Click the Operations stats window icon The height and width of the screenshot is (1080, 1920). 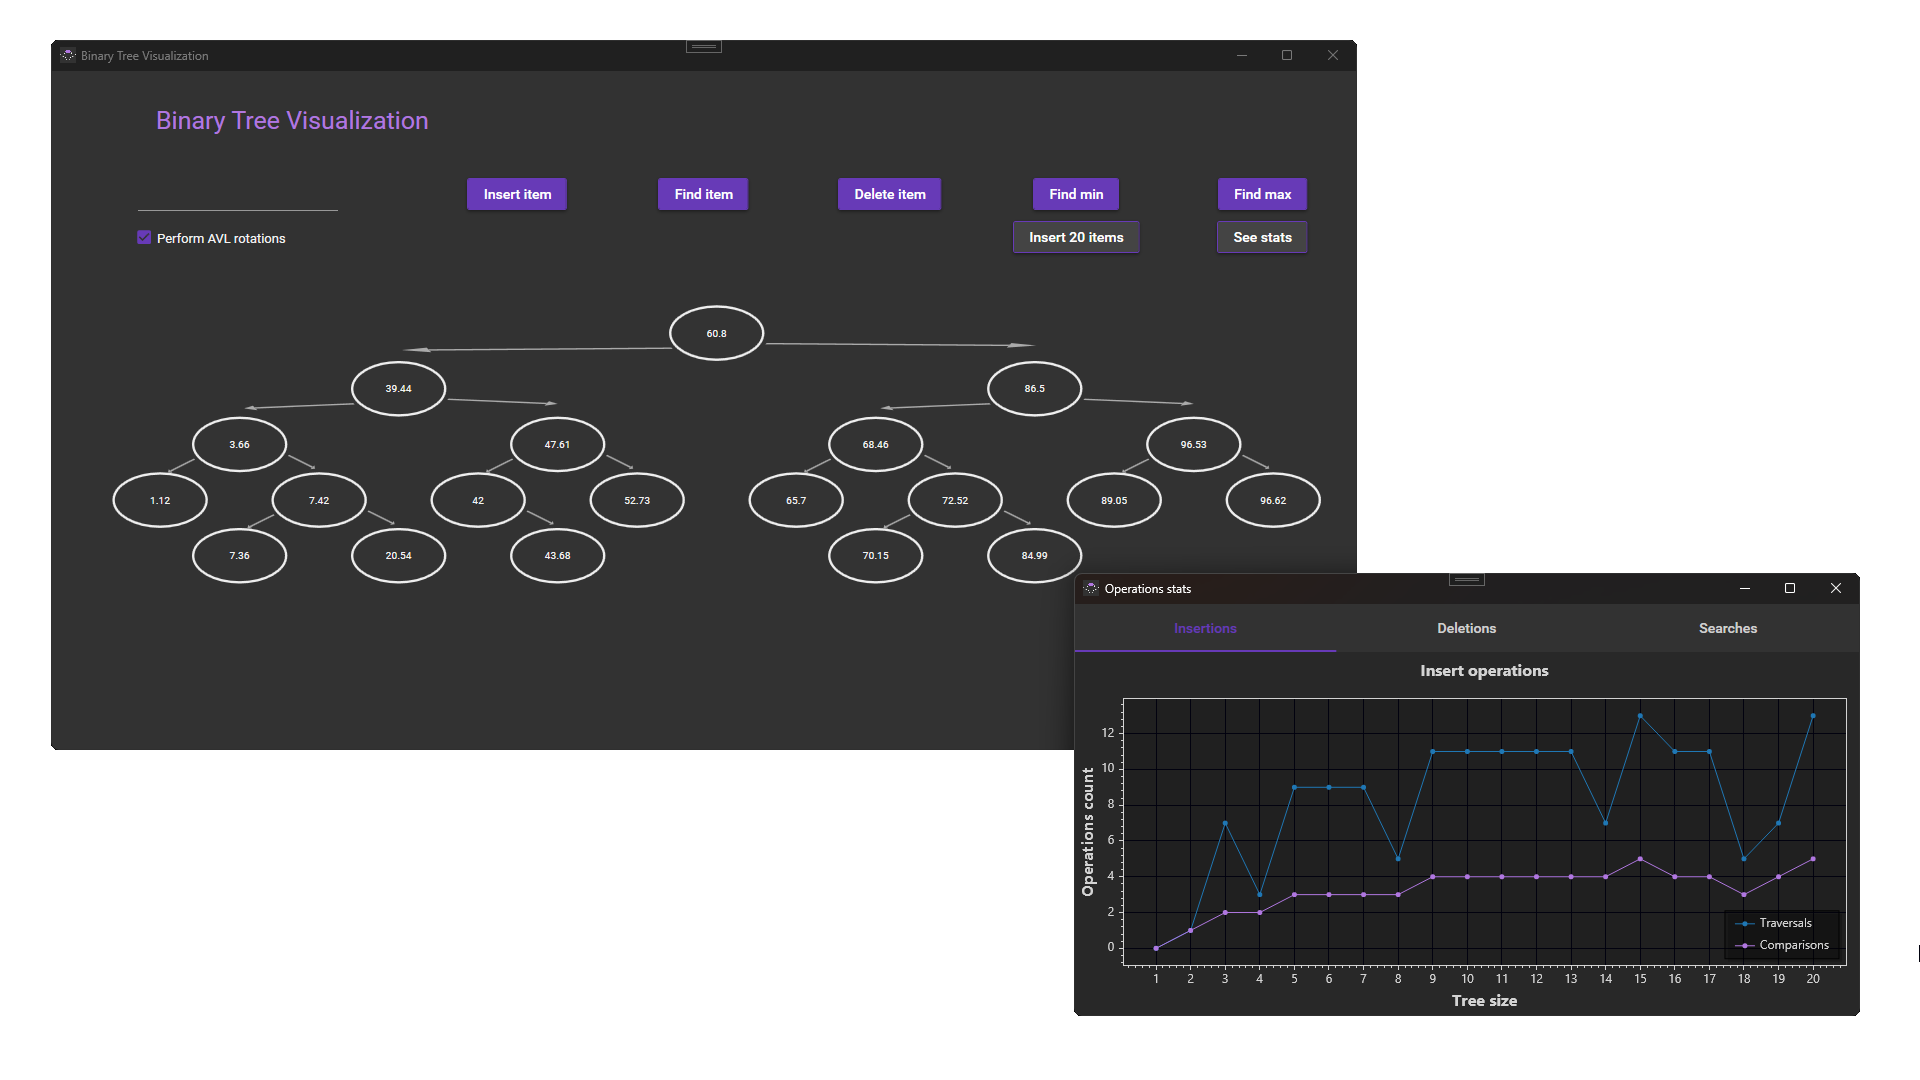[1091, 588]
